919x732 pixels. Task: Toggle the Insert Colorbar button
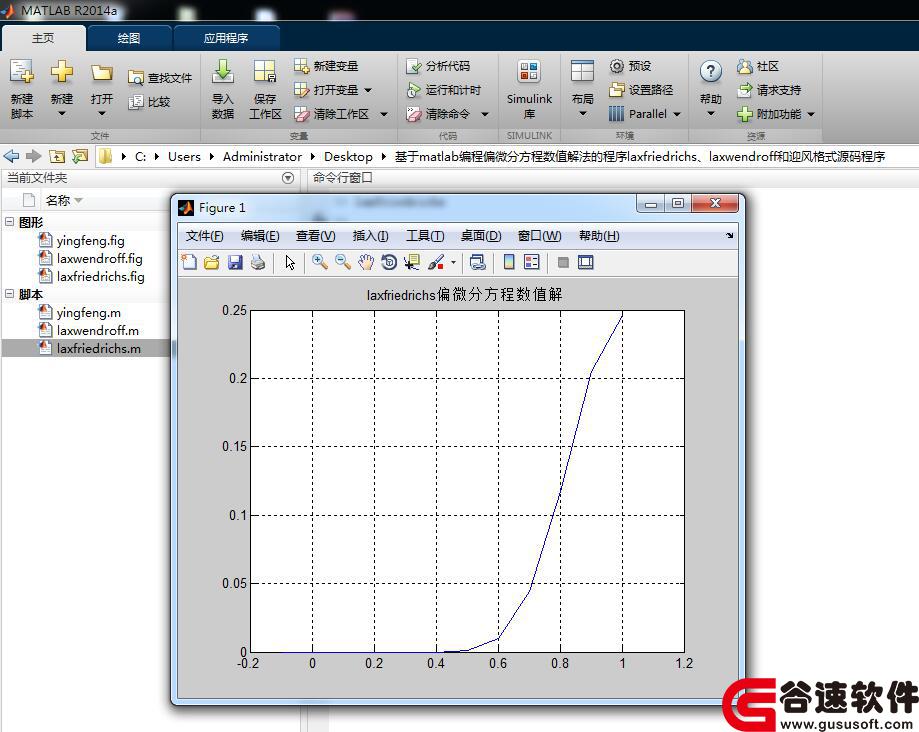[509, 262]
